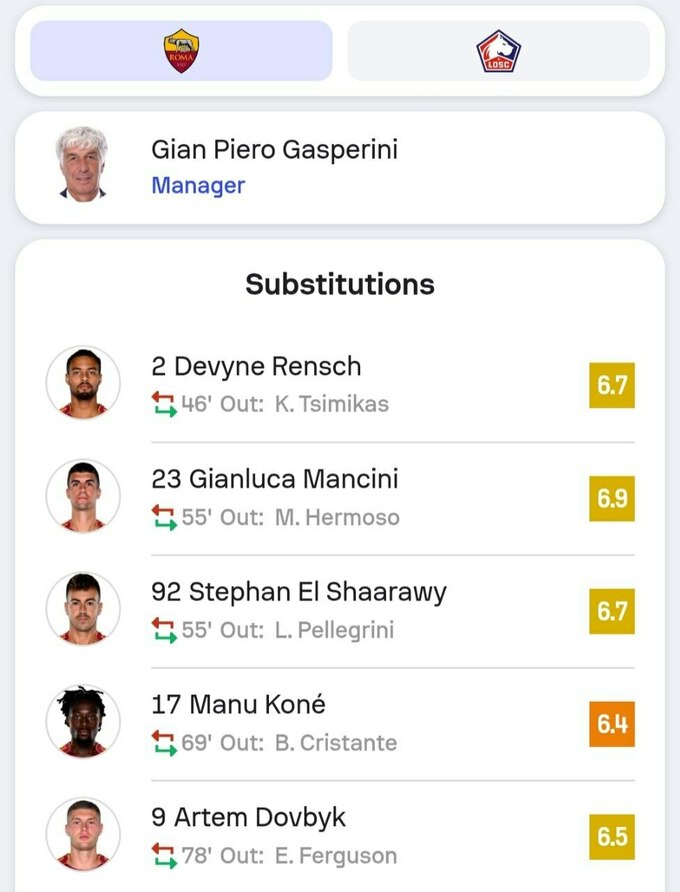Click the 6.7 rating badge for El Shaarawy

pyautogui.click(x=612, y=611)
